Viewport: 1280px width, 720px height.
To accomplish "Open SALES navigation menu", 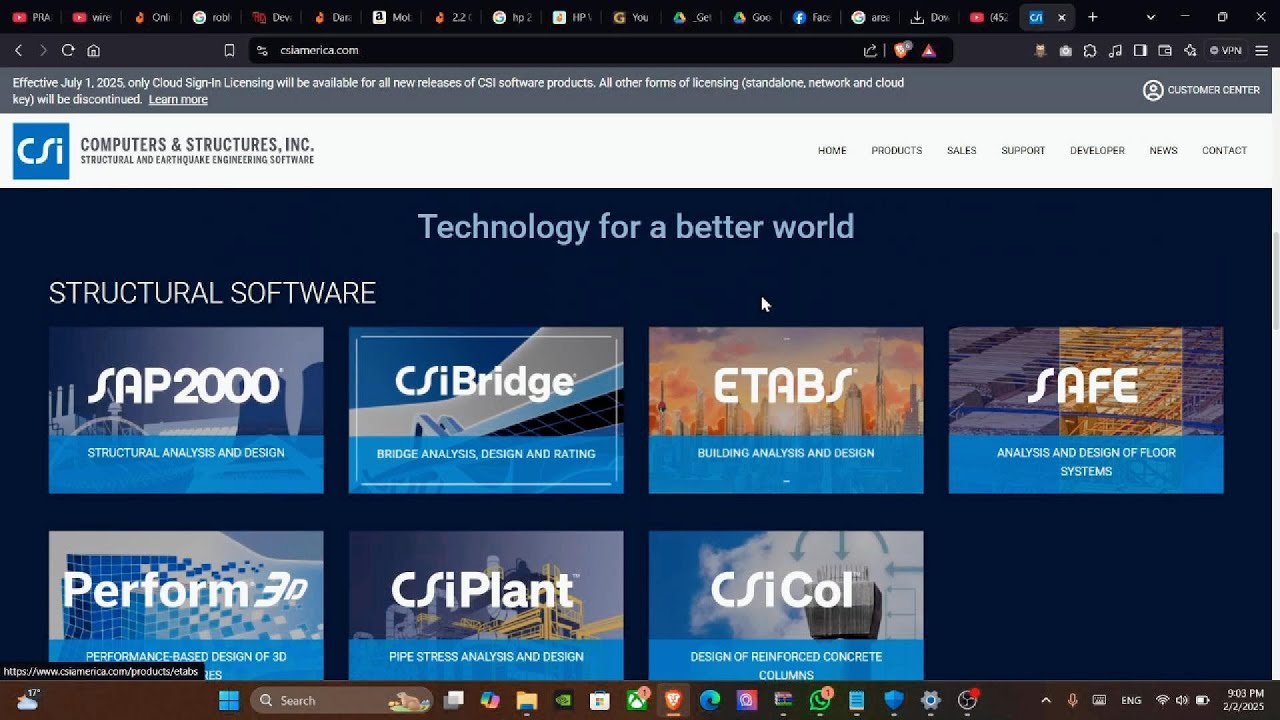I will tap(961, 151).
